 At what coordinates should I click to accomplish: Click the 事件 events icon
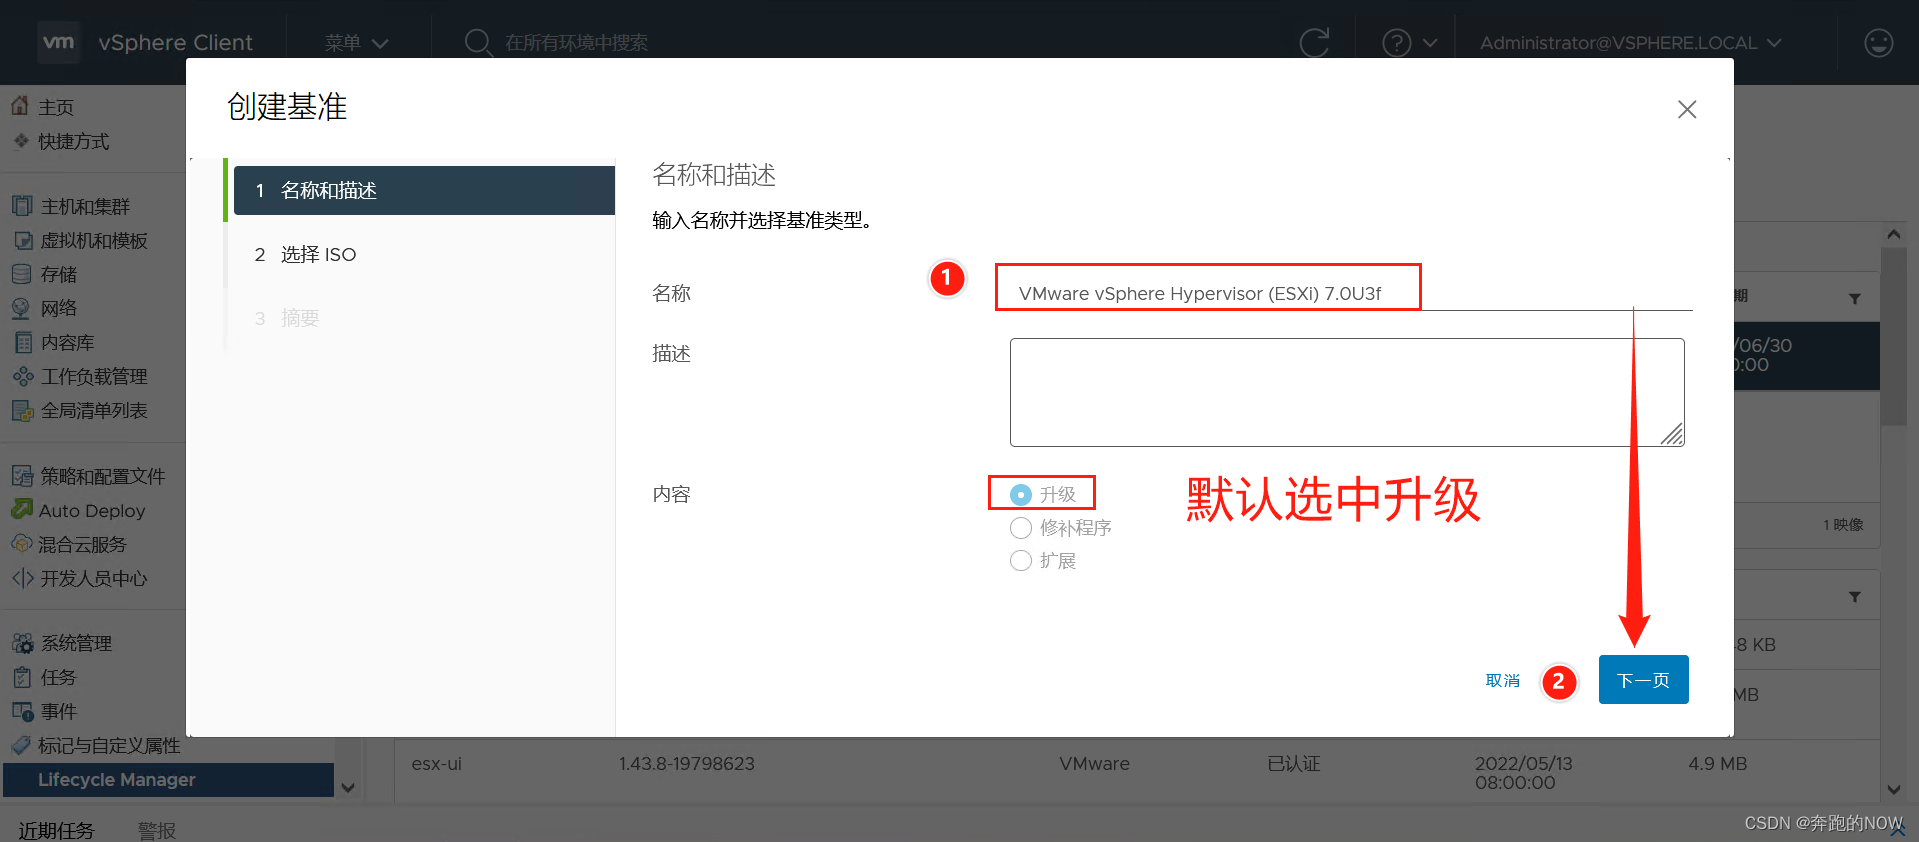22,711
